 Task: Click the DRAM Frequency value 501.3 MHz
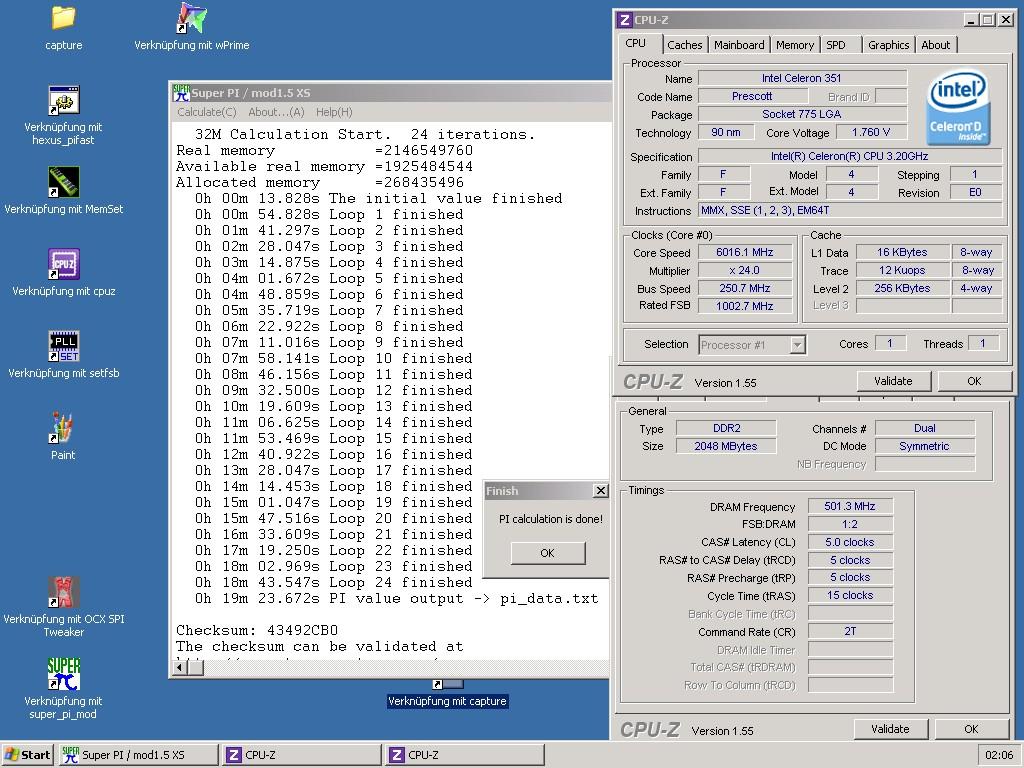point(850,506)
